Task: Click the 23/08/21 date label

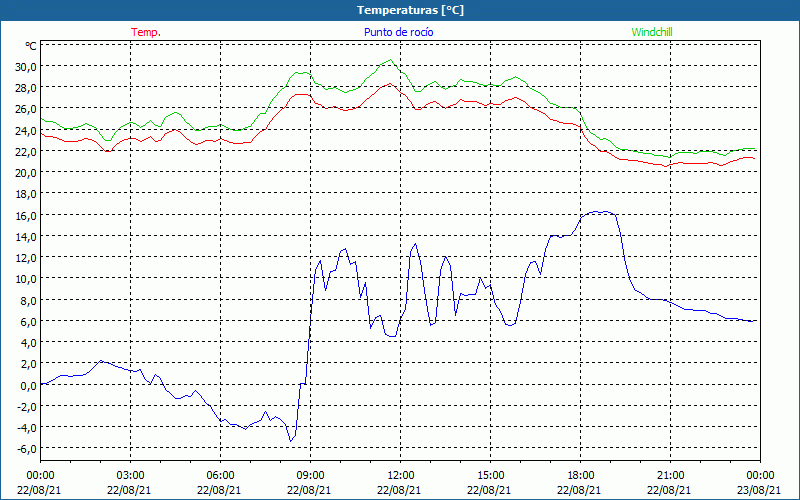Action: (759, 490)
